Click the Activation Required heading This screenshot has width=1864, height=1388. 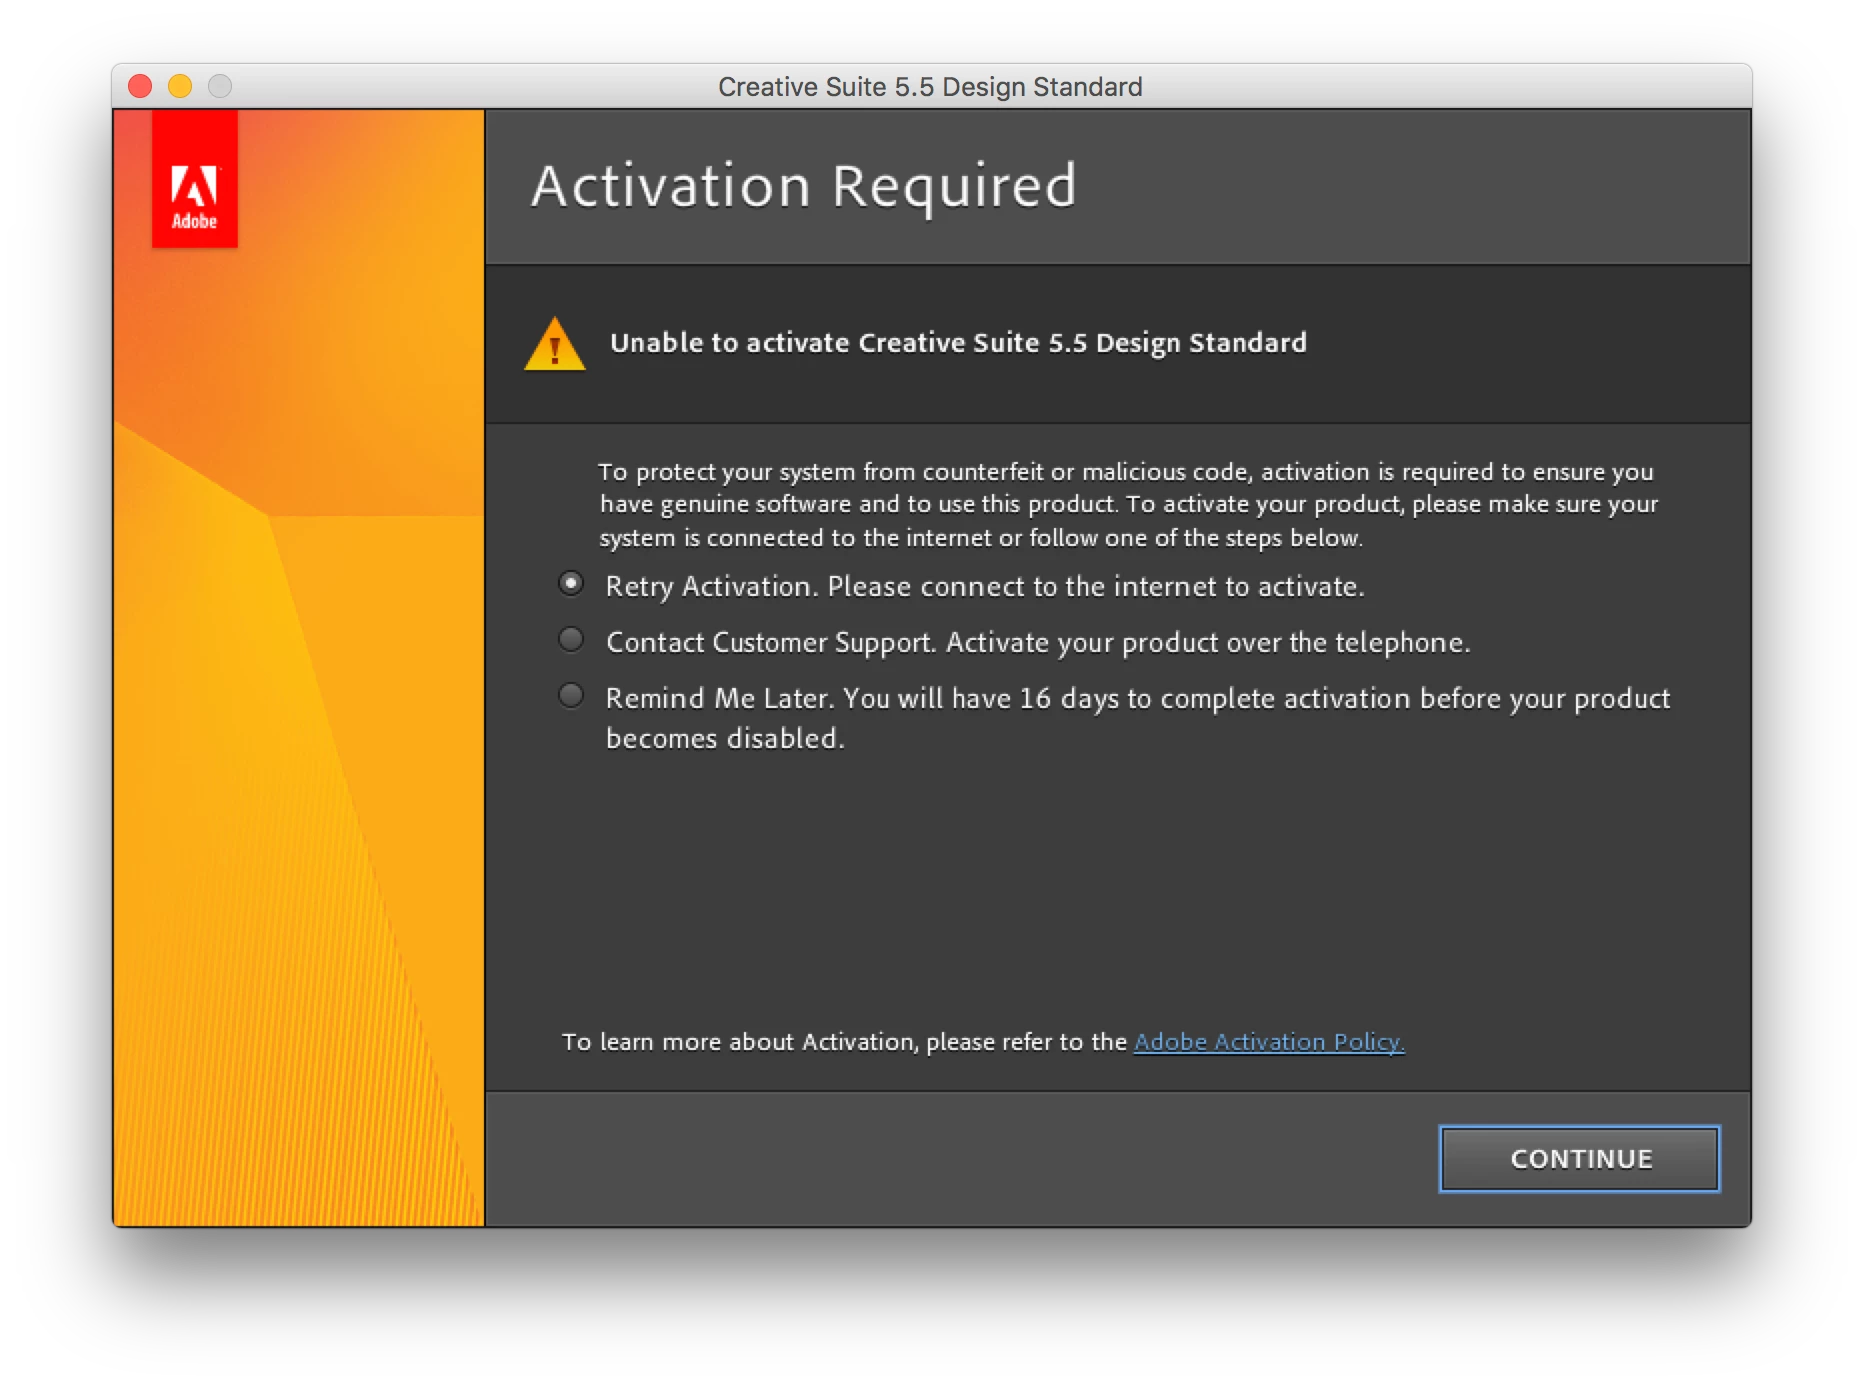[x=804, y=186]
